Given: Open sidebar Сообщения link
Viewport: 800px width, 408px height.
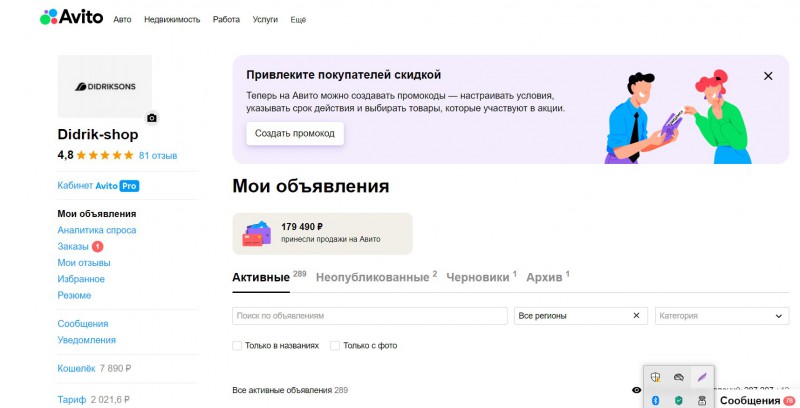Looking at the screenshot, I should 83,324.
